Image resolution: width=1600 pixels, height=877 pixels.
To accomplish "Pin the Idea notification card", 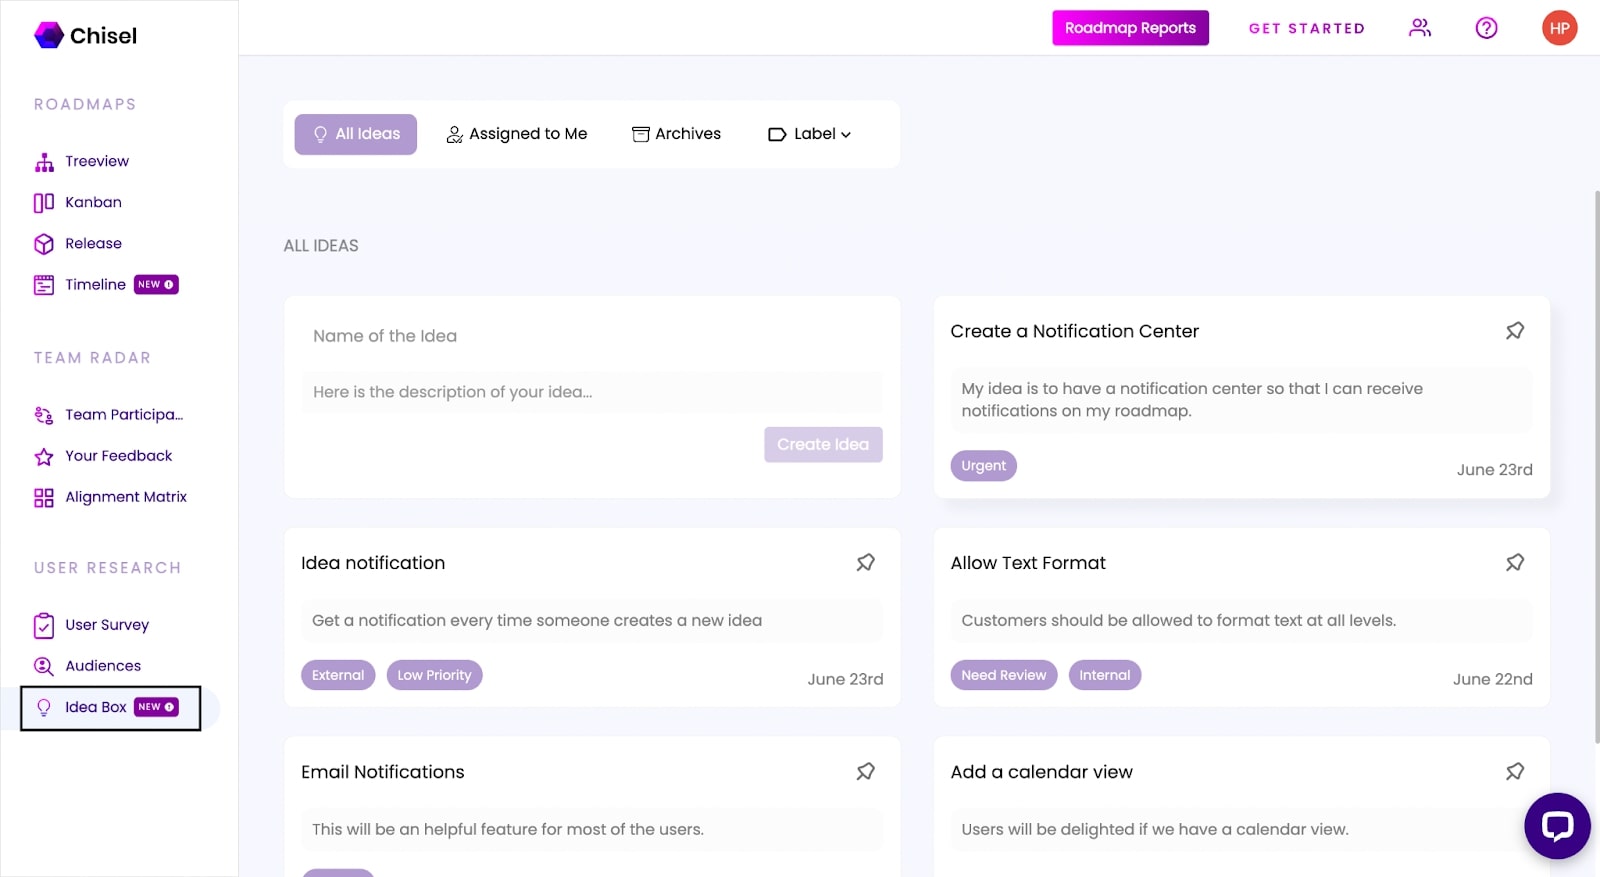I will [866, 563].
